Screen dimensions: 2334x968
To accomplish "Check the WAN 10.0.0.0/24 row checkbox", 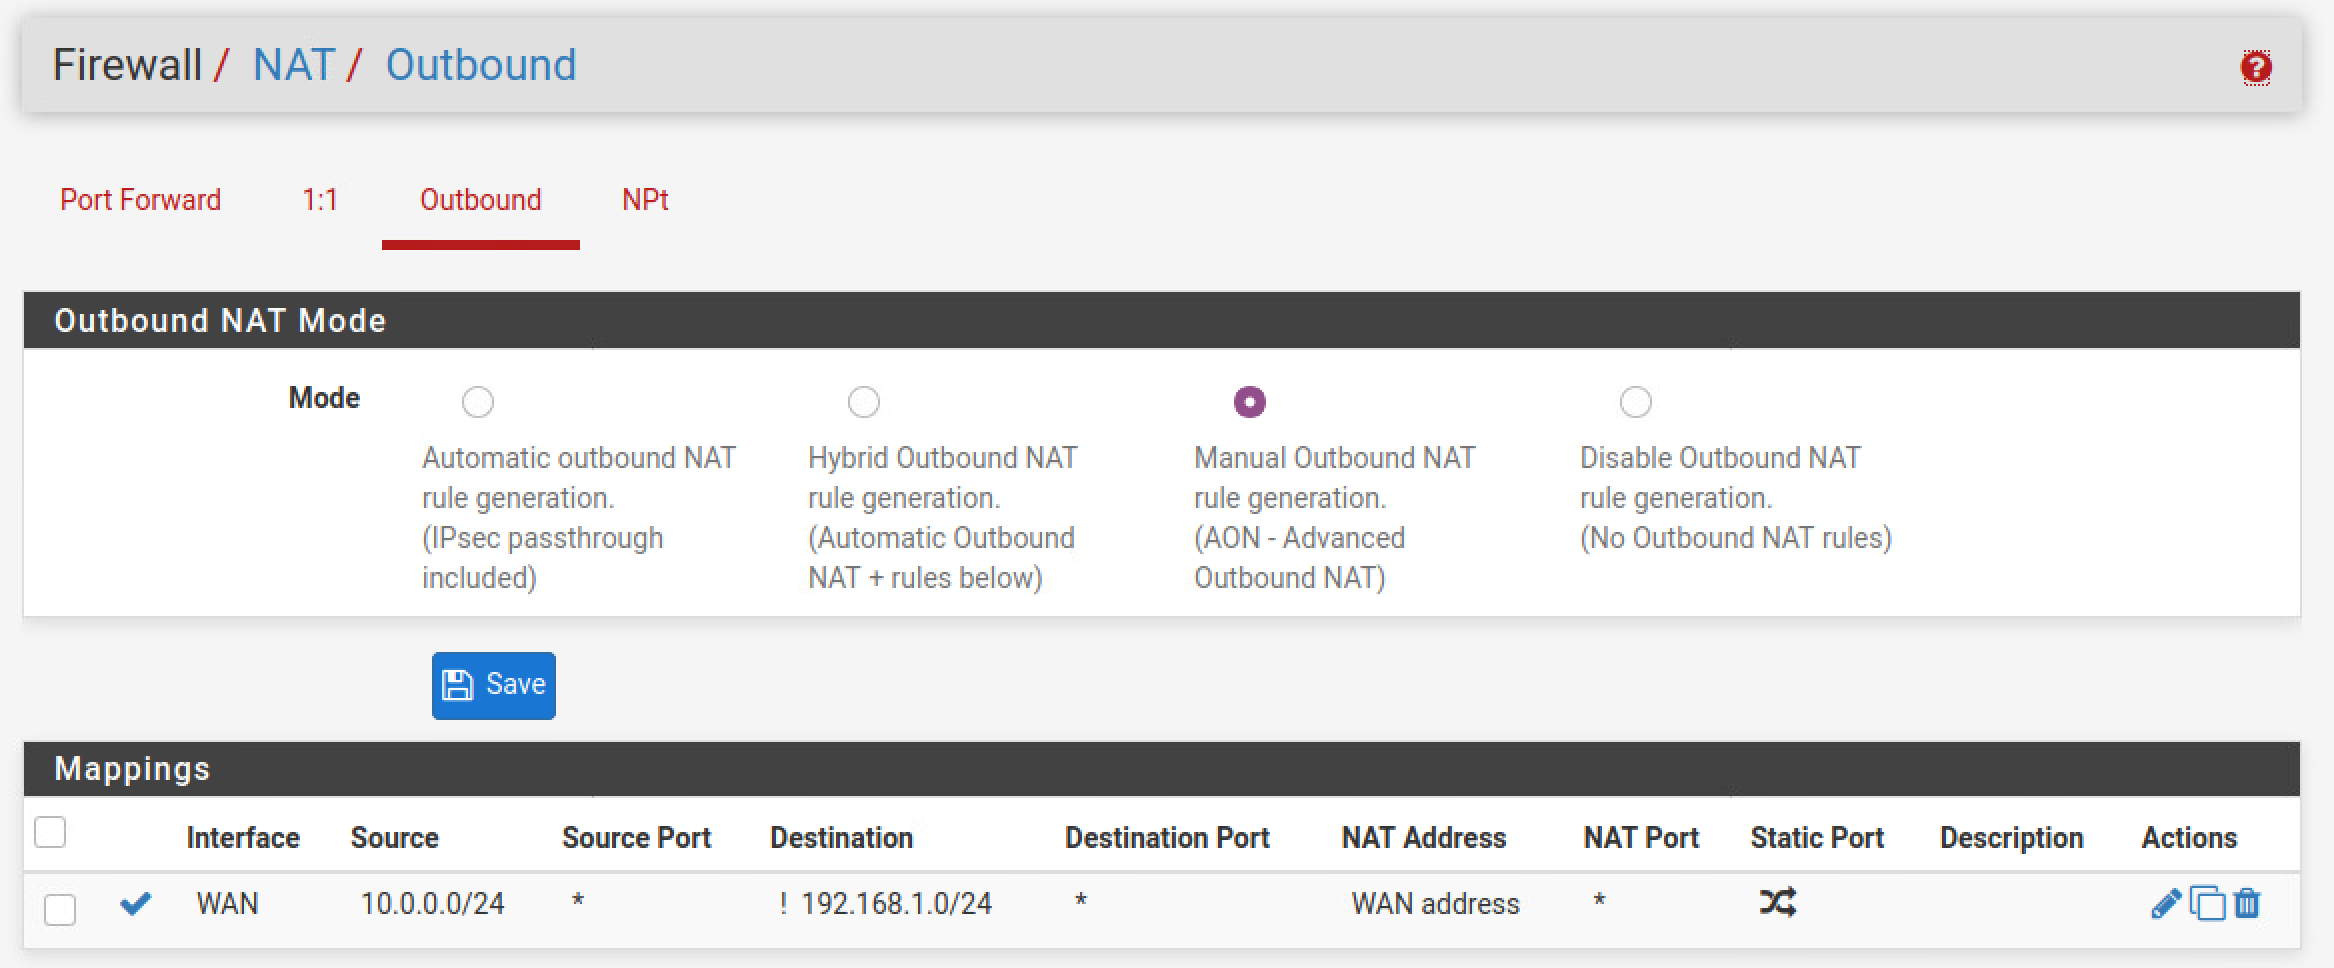I will [x=60, y=910].
